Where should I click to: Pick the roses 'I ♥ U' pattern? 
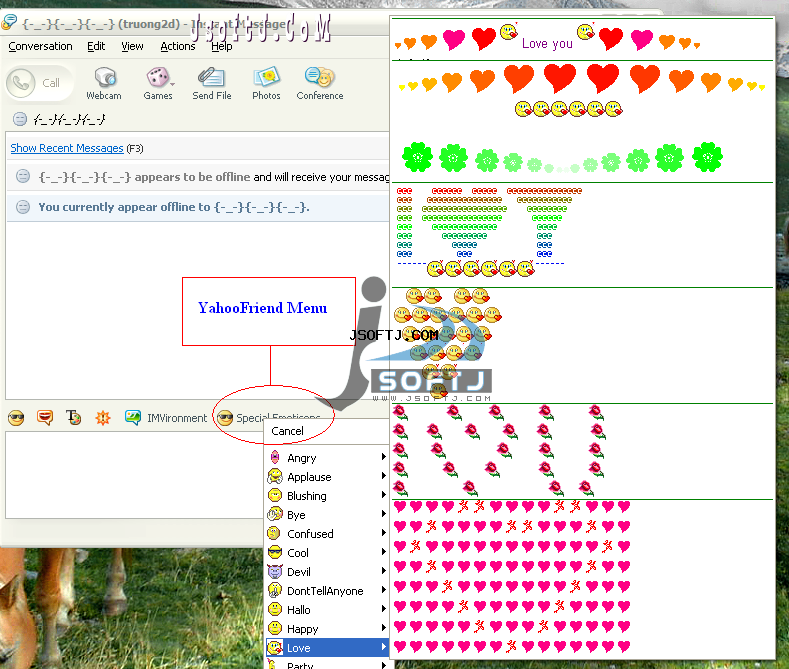499,450
